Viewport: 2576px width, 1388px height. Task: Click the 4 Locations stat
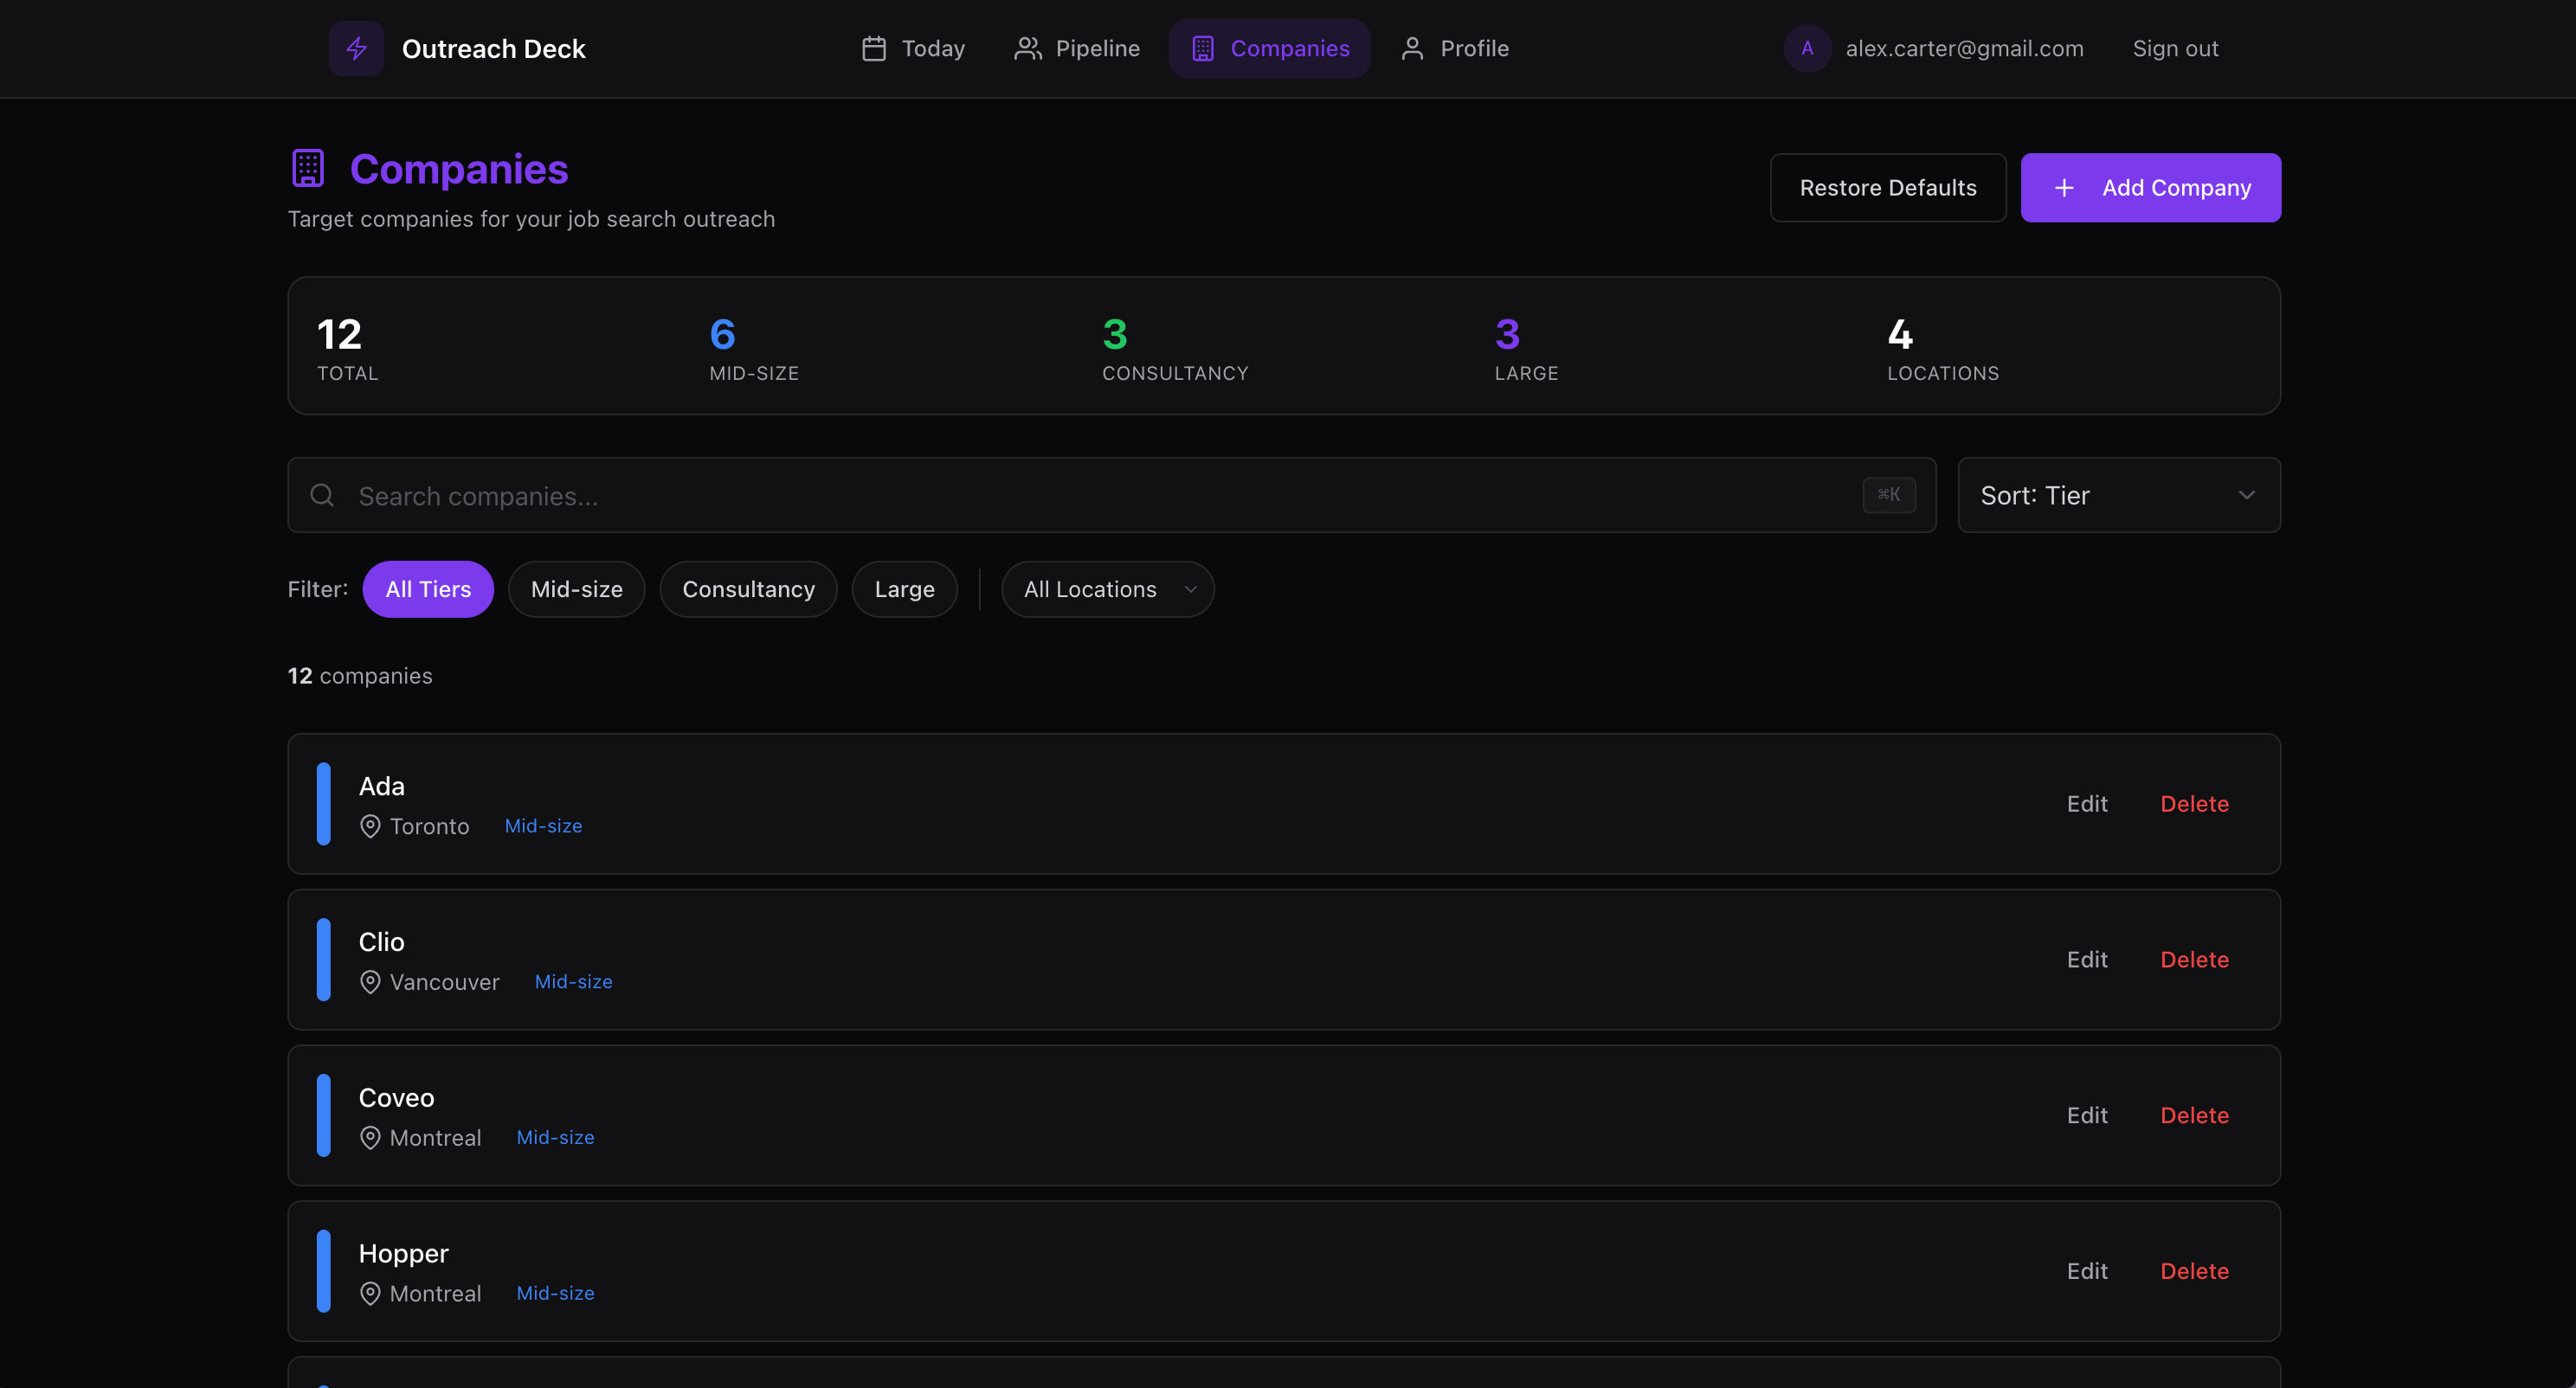[x=1943, y=348]
